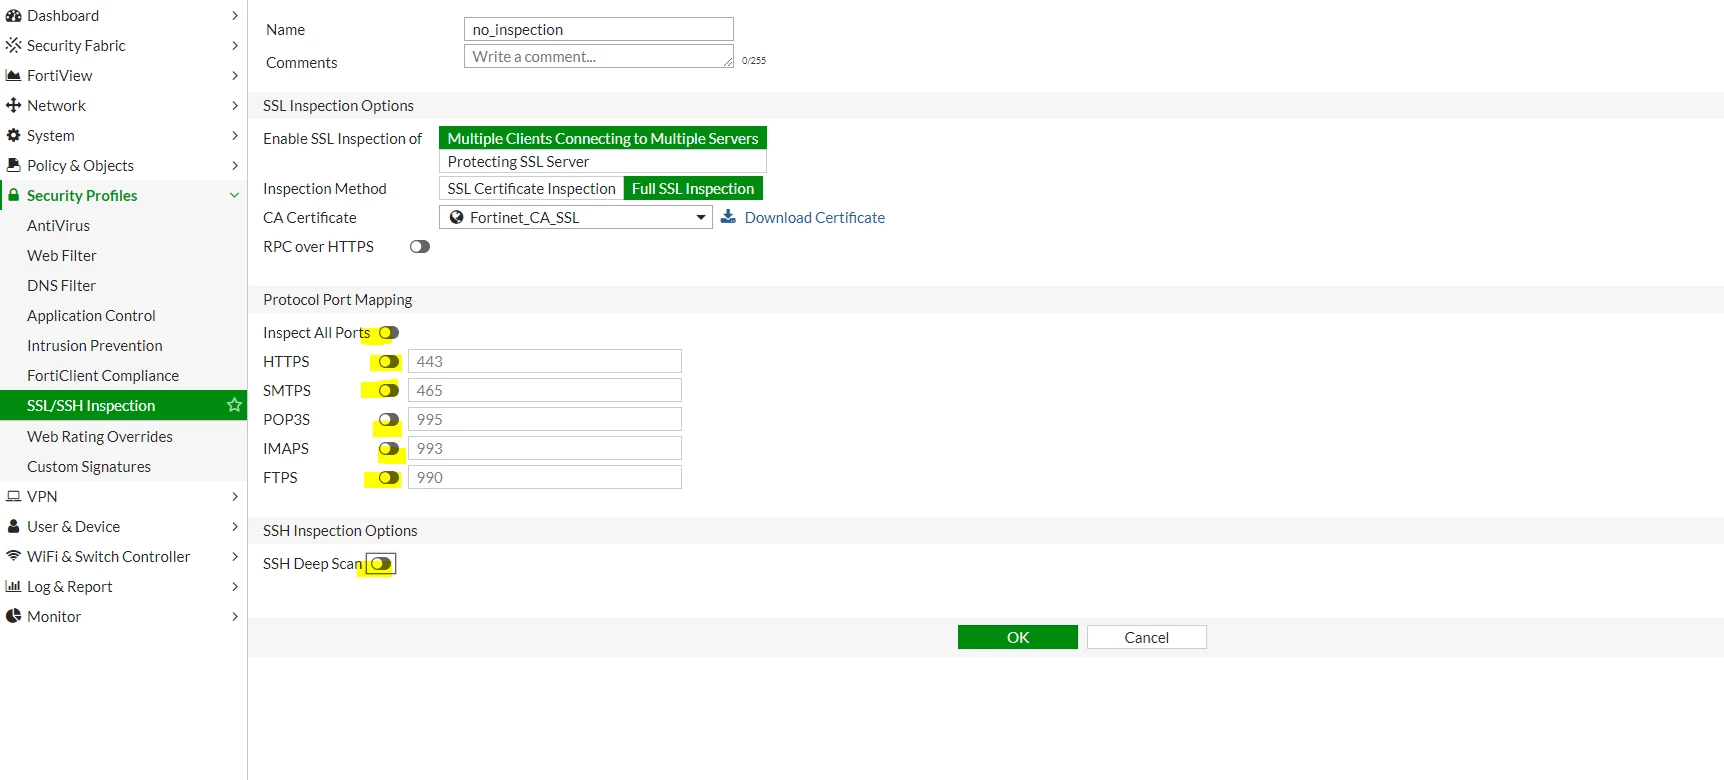Toggle the IMAPS inspection switch
The height and width of the screenshot is (780, 1724).
(x=389, y=449)
